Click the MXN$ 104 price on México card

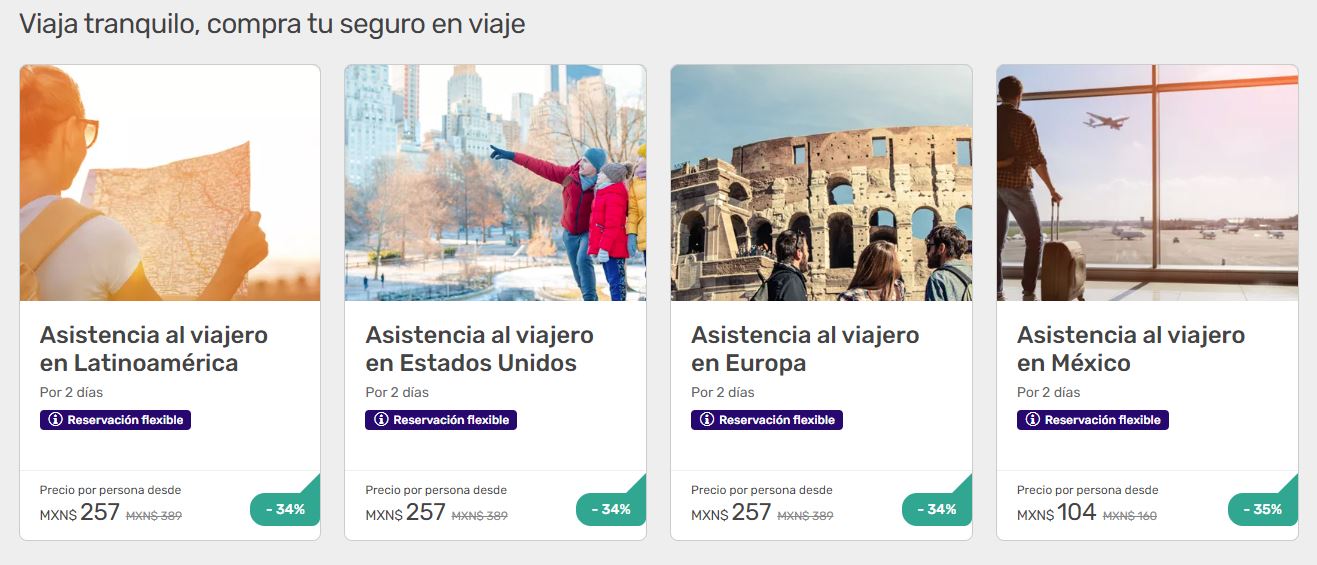tap(1057, 513)
